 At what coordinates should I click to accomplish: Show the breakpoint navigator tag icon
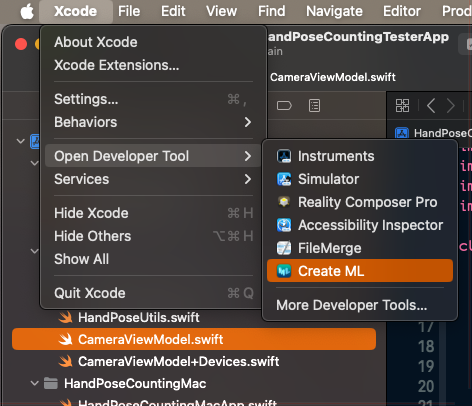tap(284, 106)
